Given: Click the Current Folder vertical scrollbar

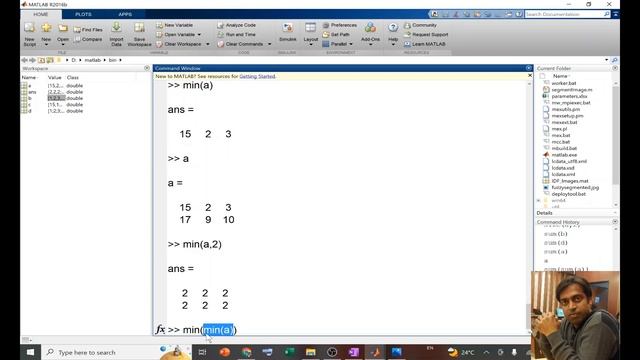Looking at the screenshot, I should (616, 135).
